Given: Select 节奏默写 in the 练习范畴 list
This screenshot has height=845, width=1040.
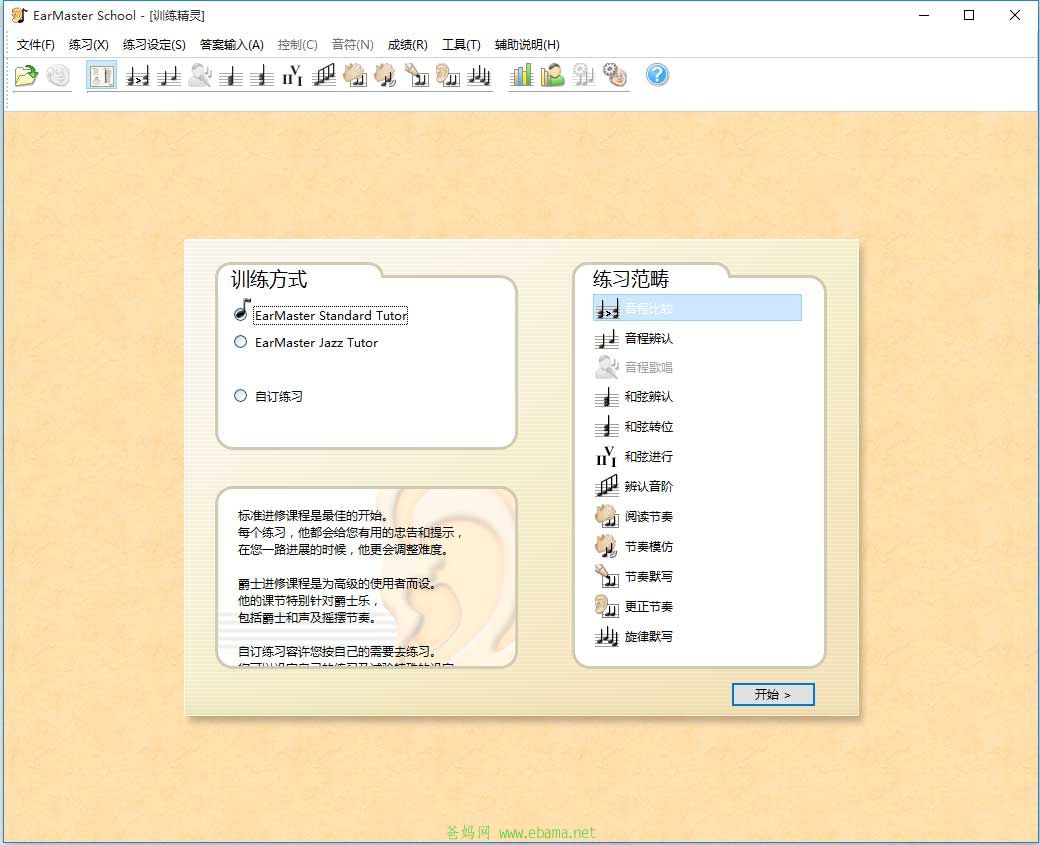Looking at the screenshot, I should (633, 576).
